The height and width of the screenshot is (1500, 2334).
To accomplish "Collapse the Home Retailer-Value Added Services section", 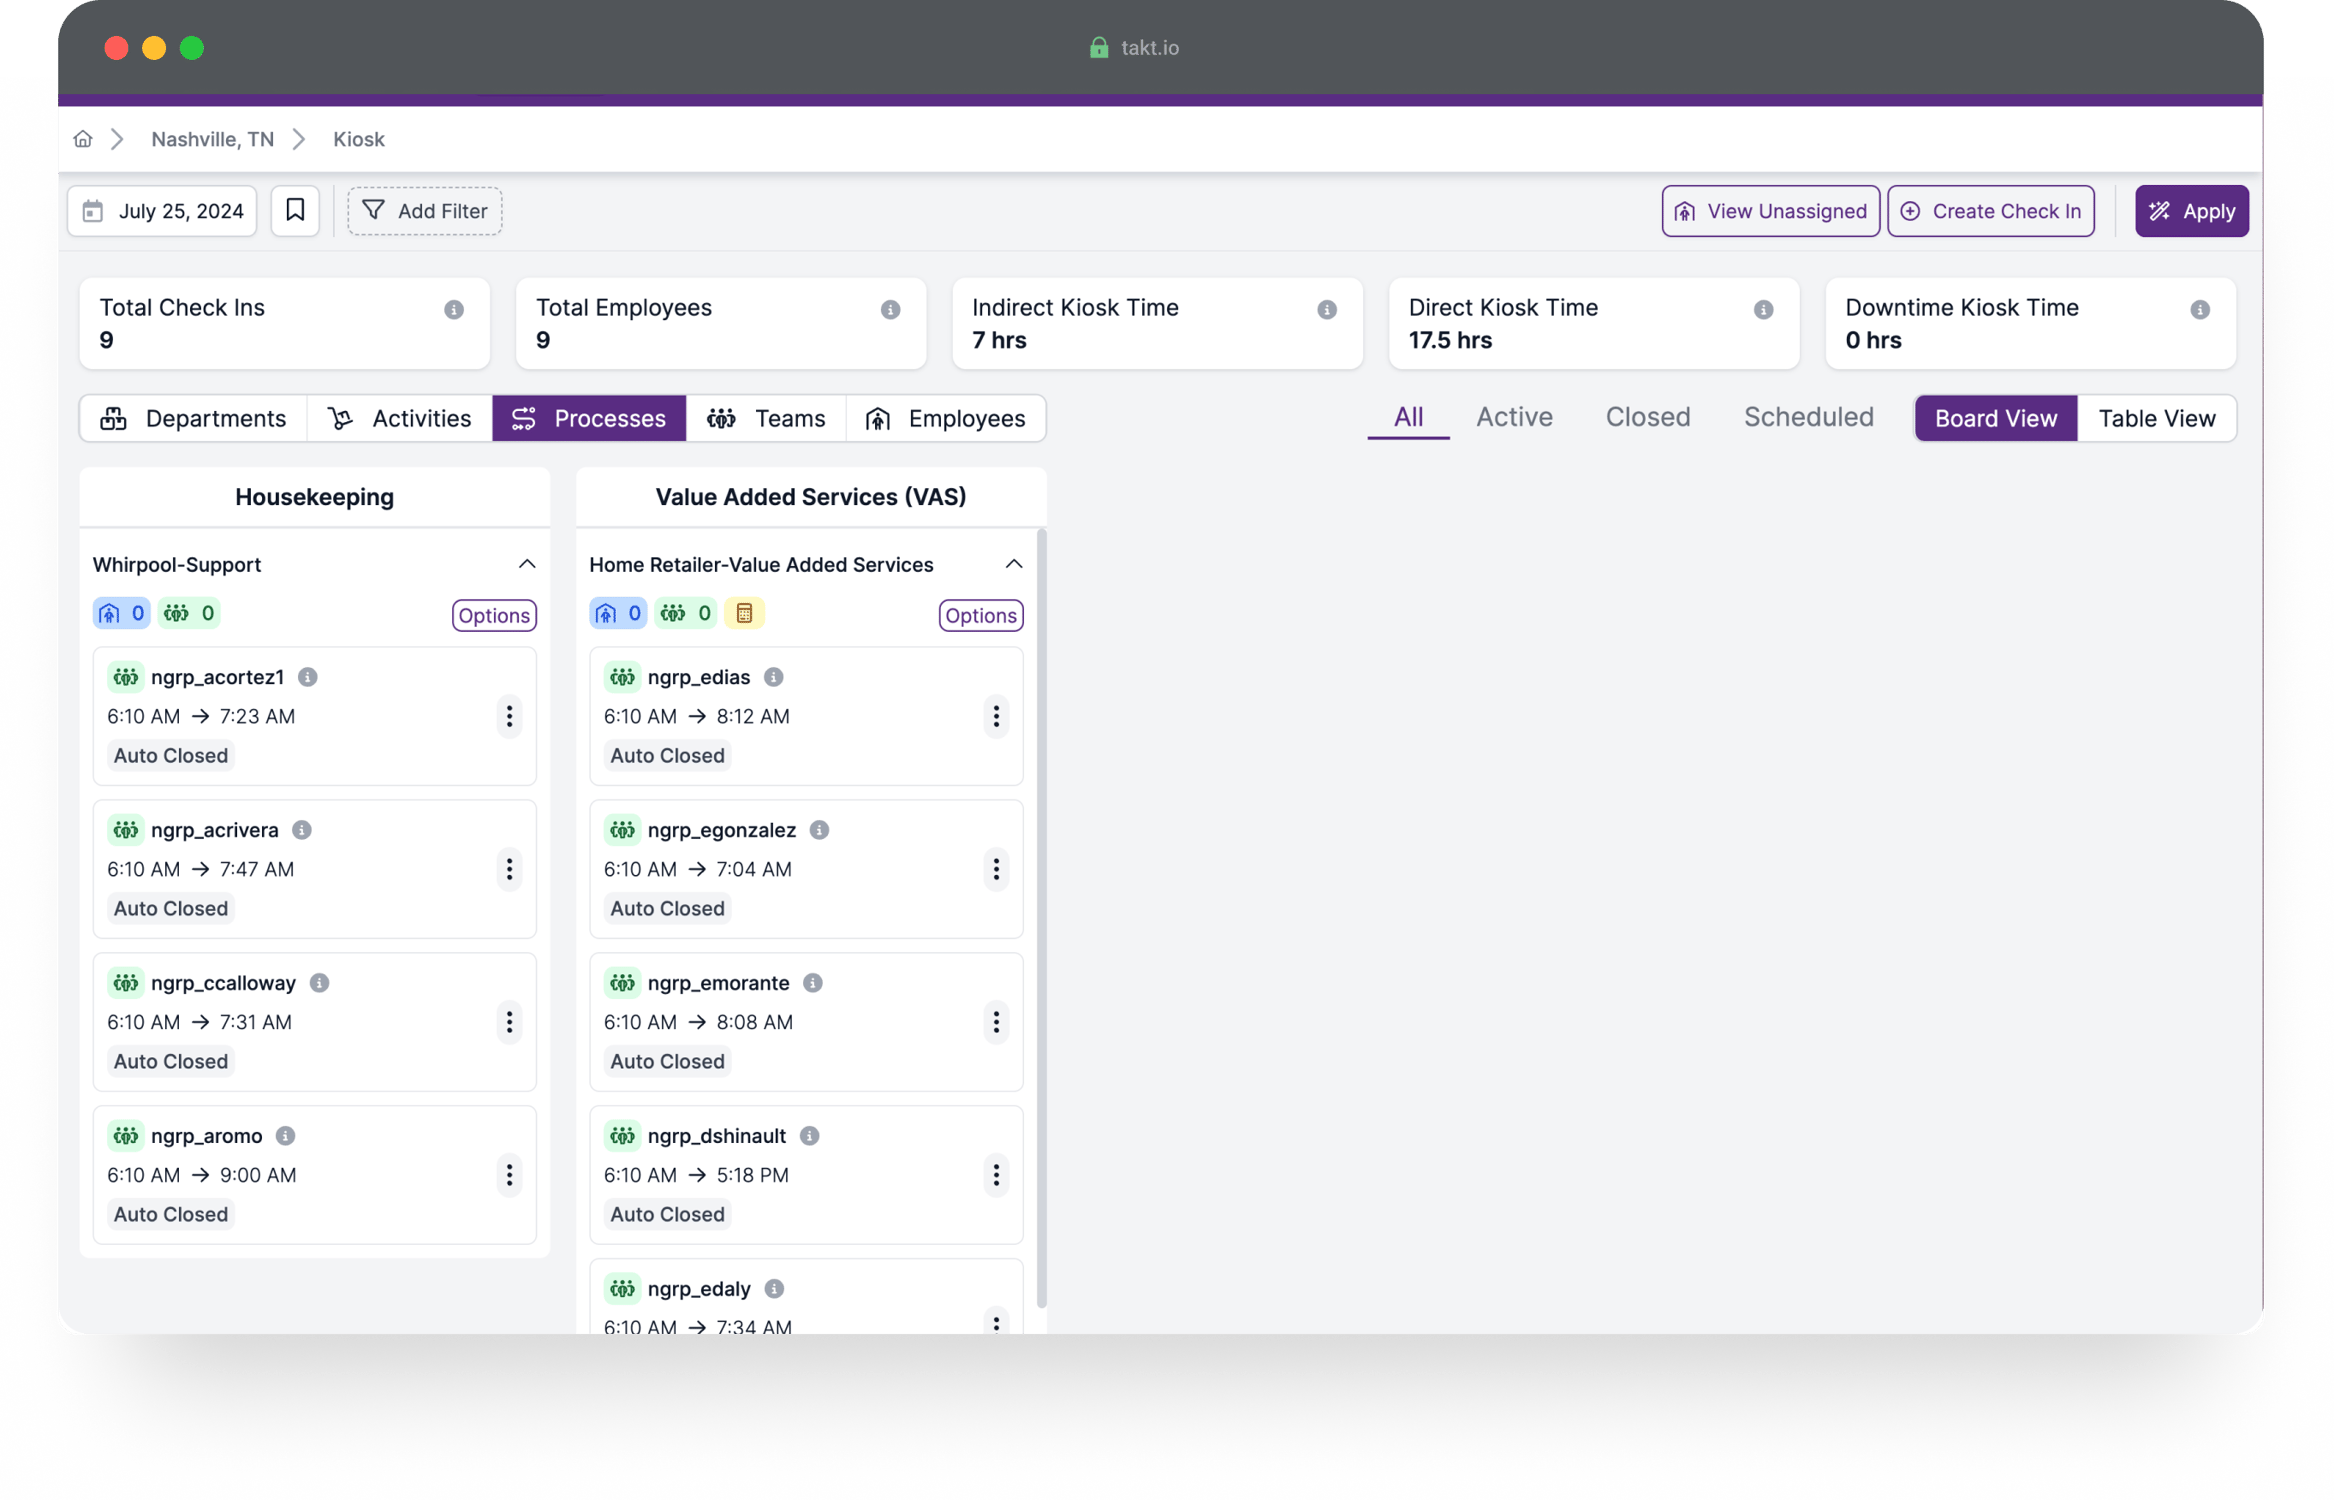I will tap(1015, 564).
